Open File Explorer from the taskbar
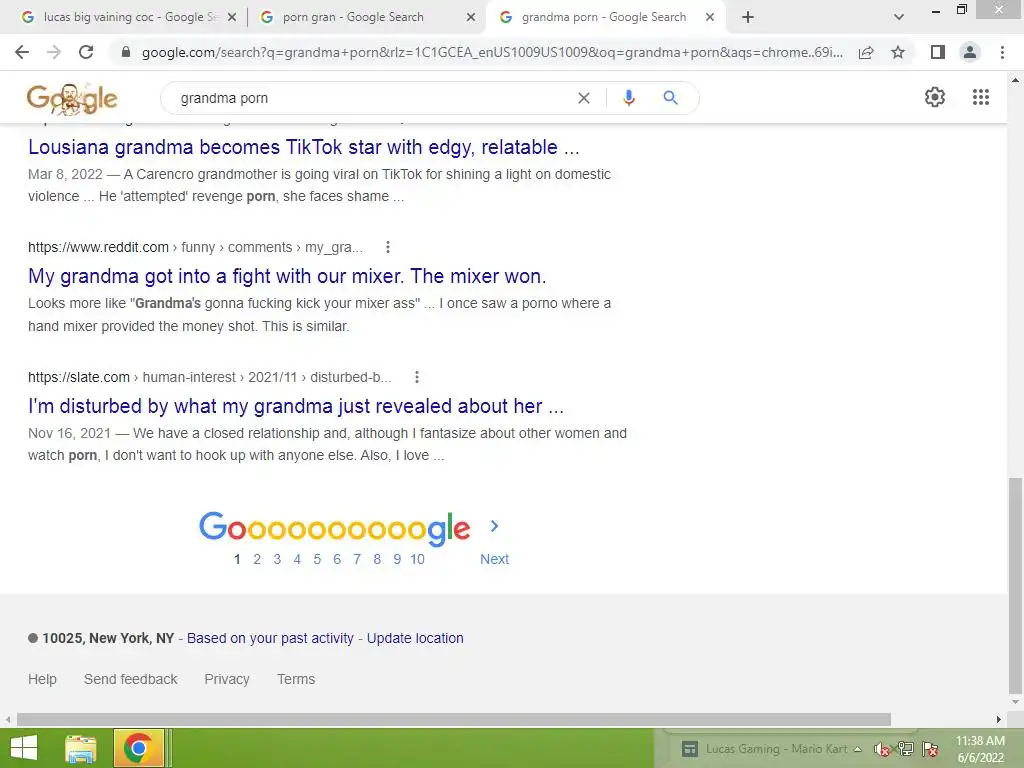Image resolution: width=1024 pixels, height=768 pixels. coord(81,748)
